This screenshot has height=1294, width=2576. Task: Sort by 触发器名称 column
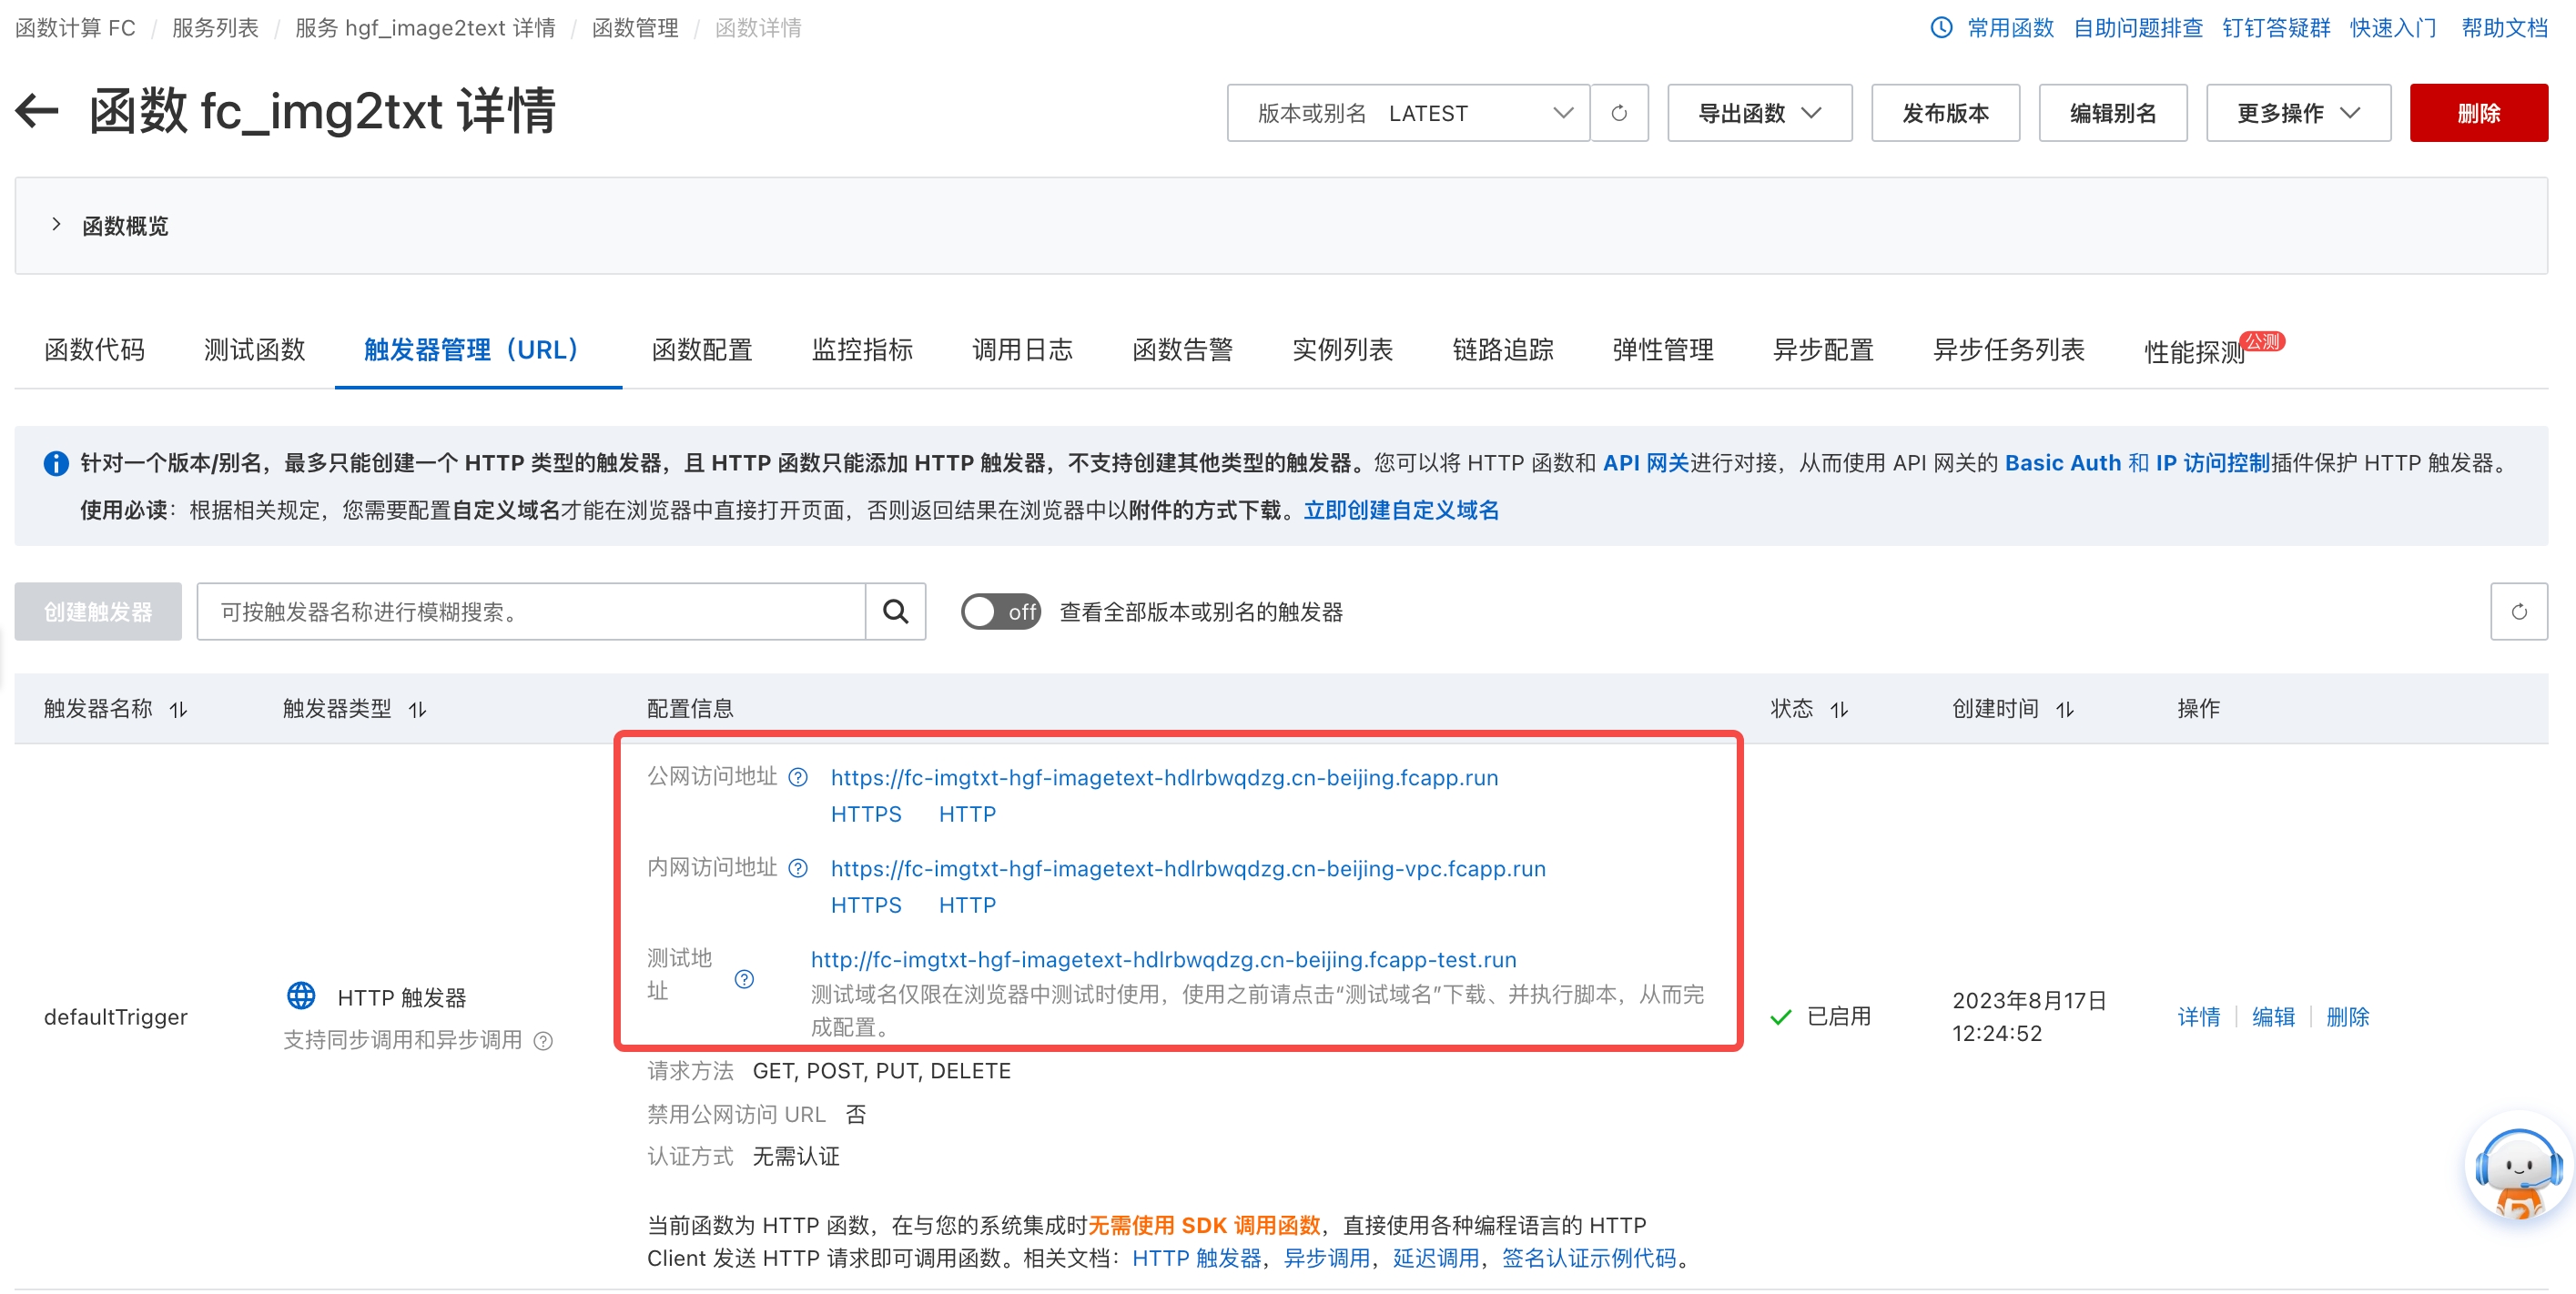[x=179, y=709]
